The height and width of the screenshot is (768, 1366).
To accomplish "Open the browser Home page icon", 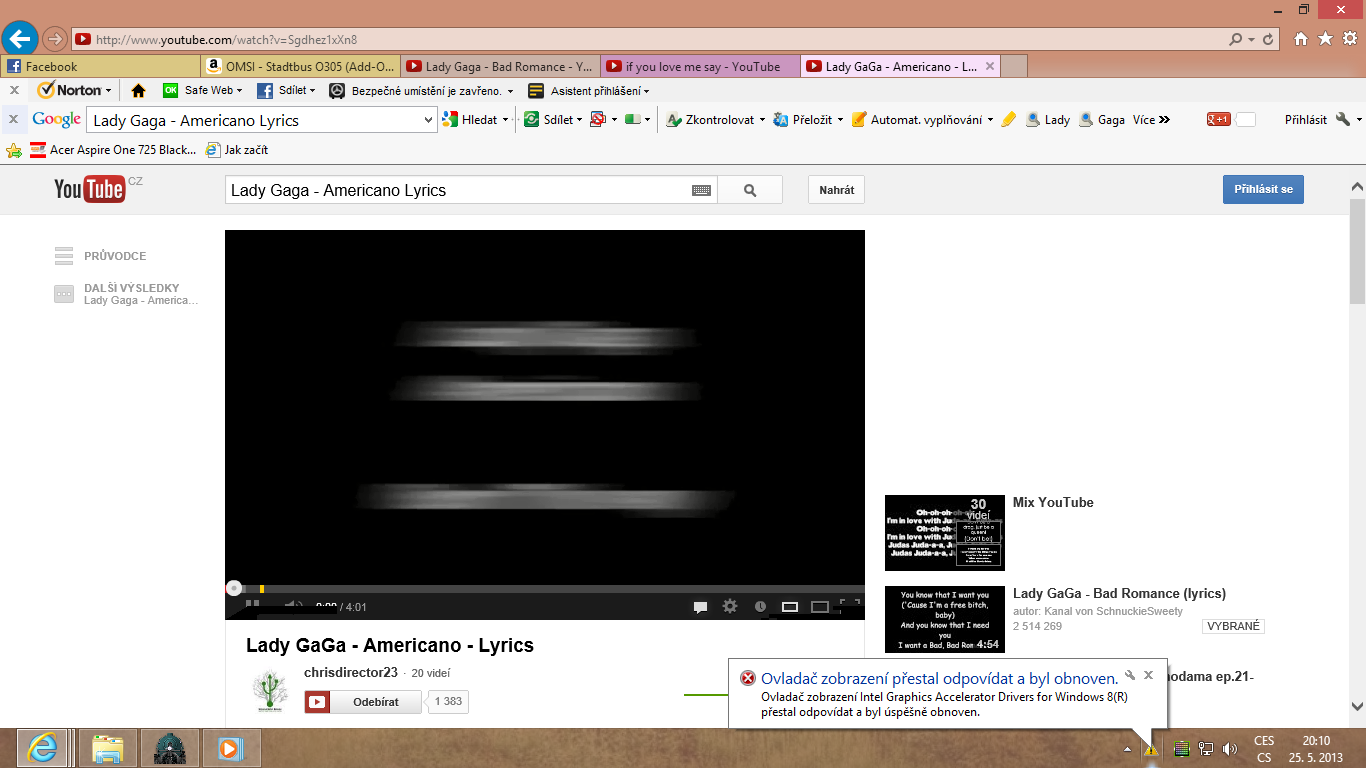I will click(1301, 39).
